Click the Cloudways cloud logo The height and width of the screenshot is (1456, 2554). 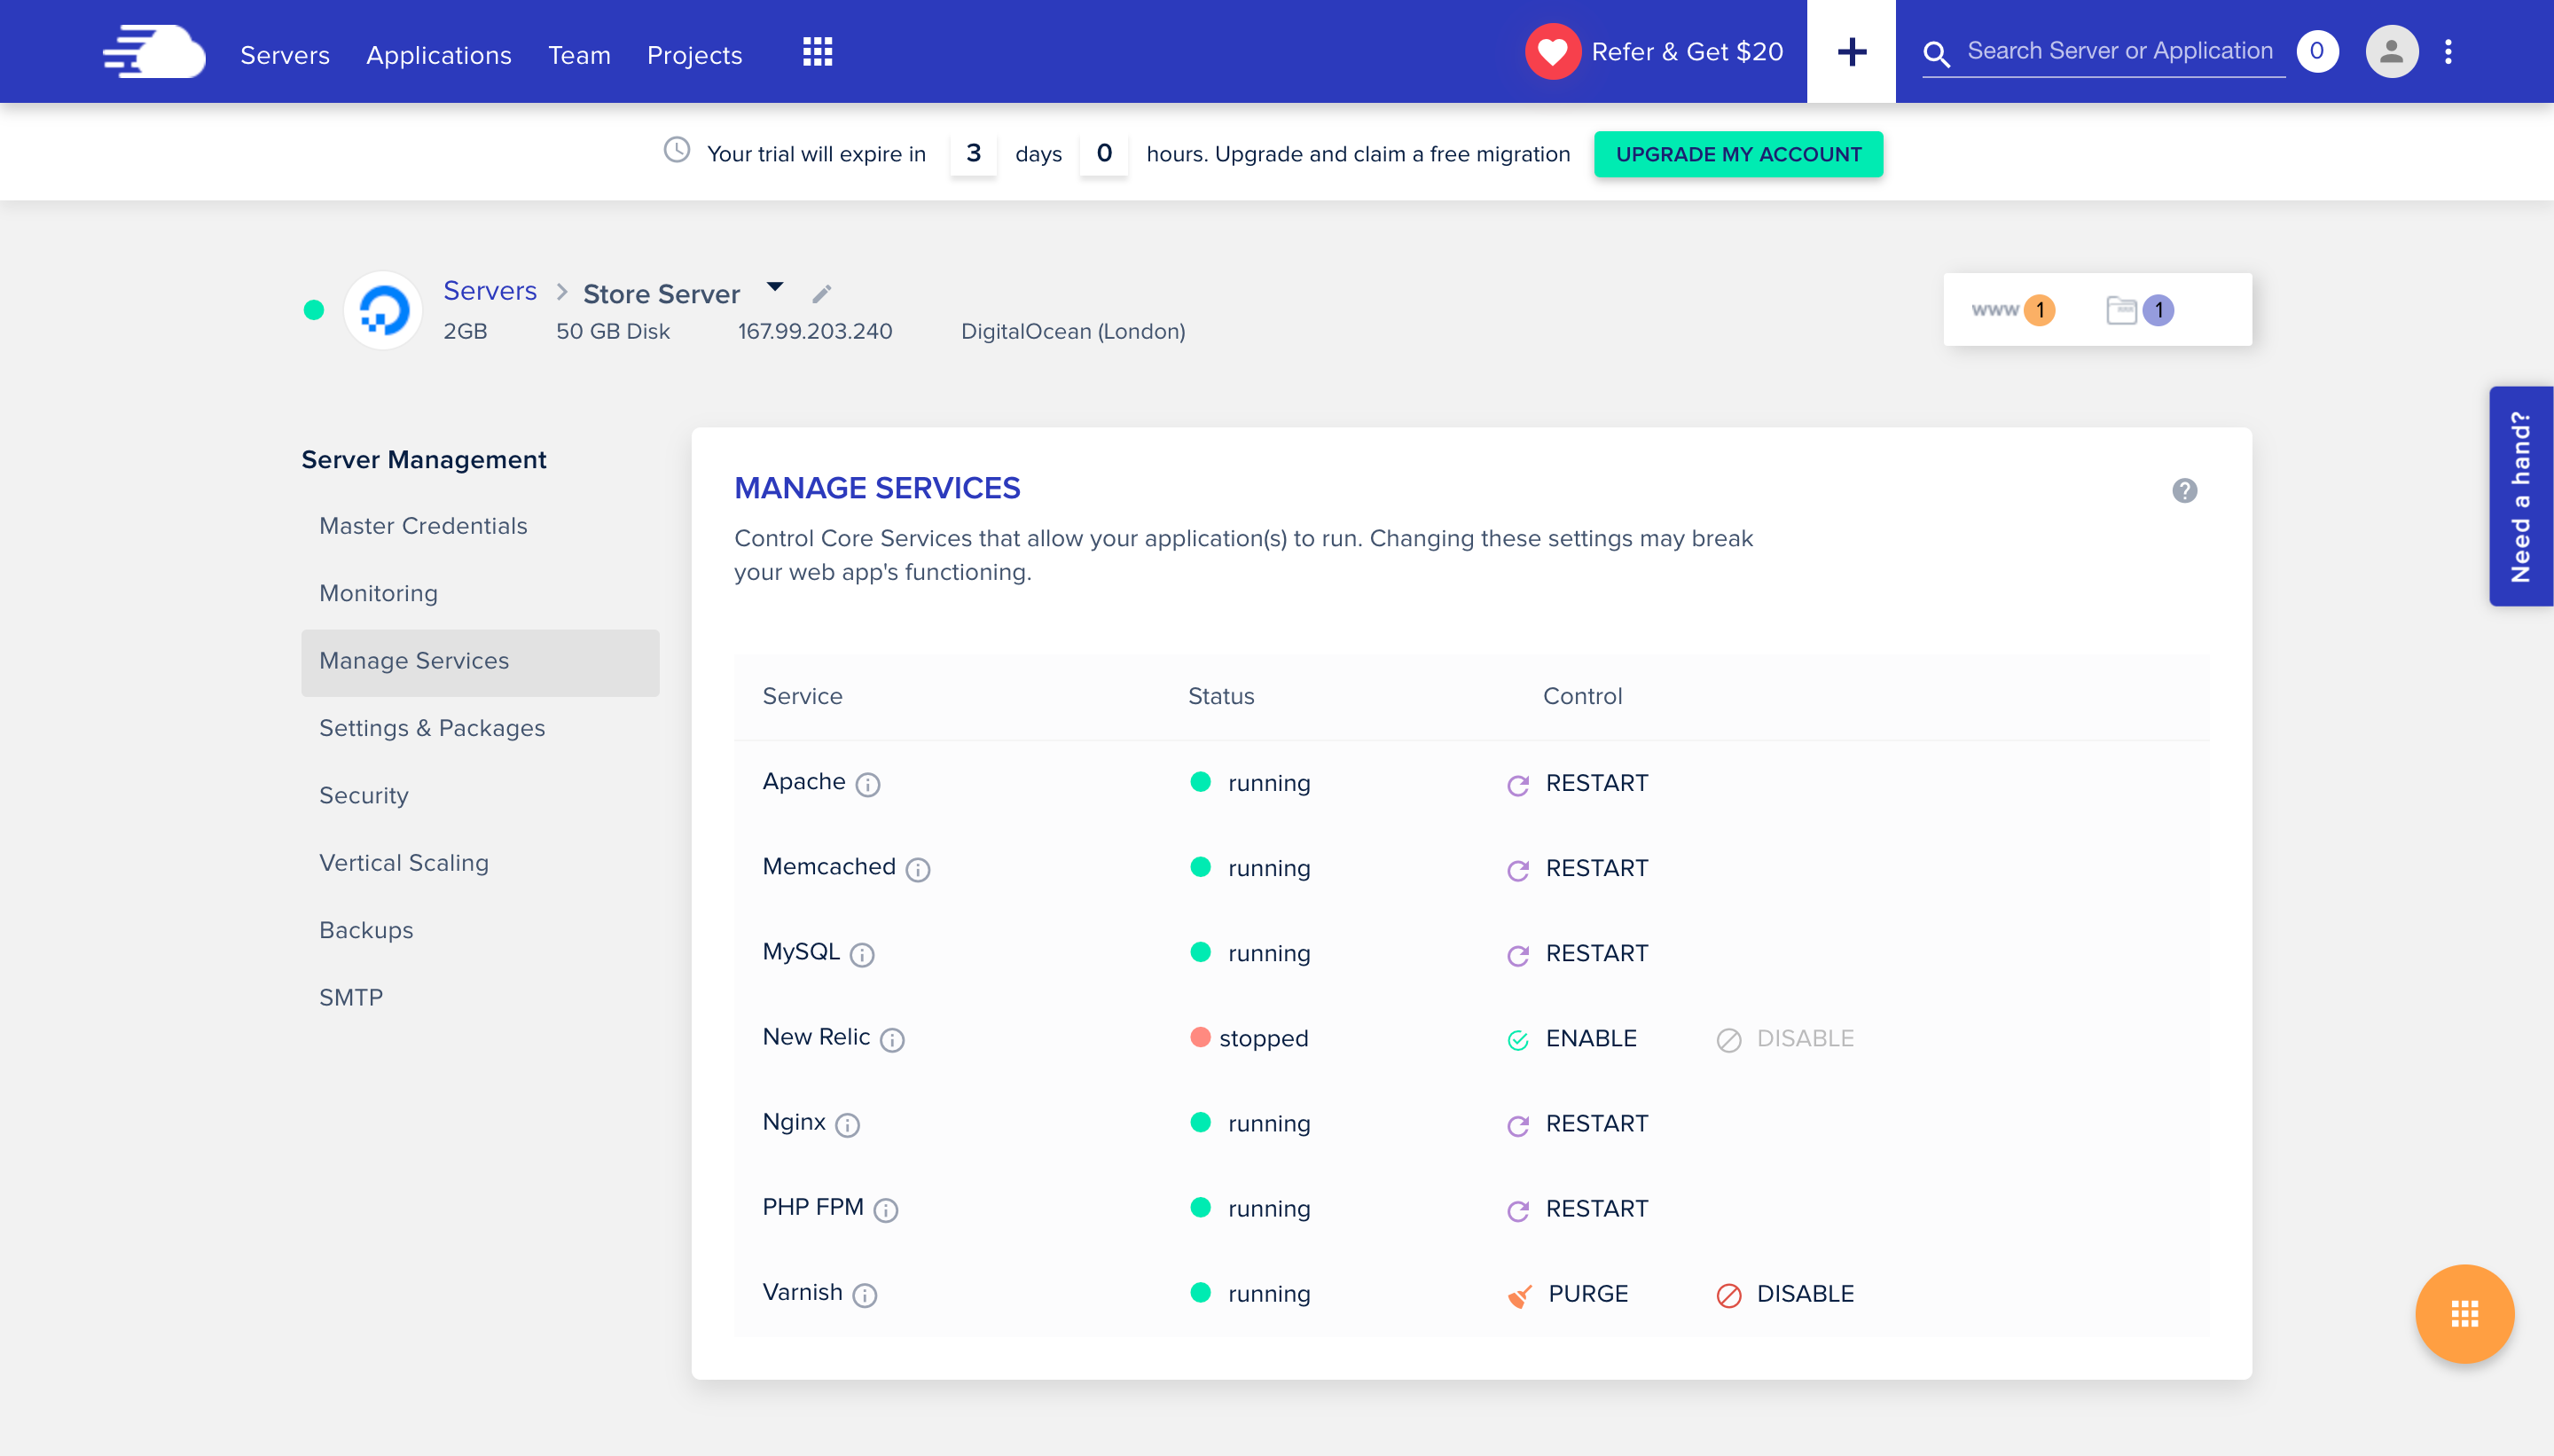[154, 52]
